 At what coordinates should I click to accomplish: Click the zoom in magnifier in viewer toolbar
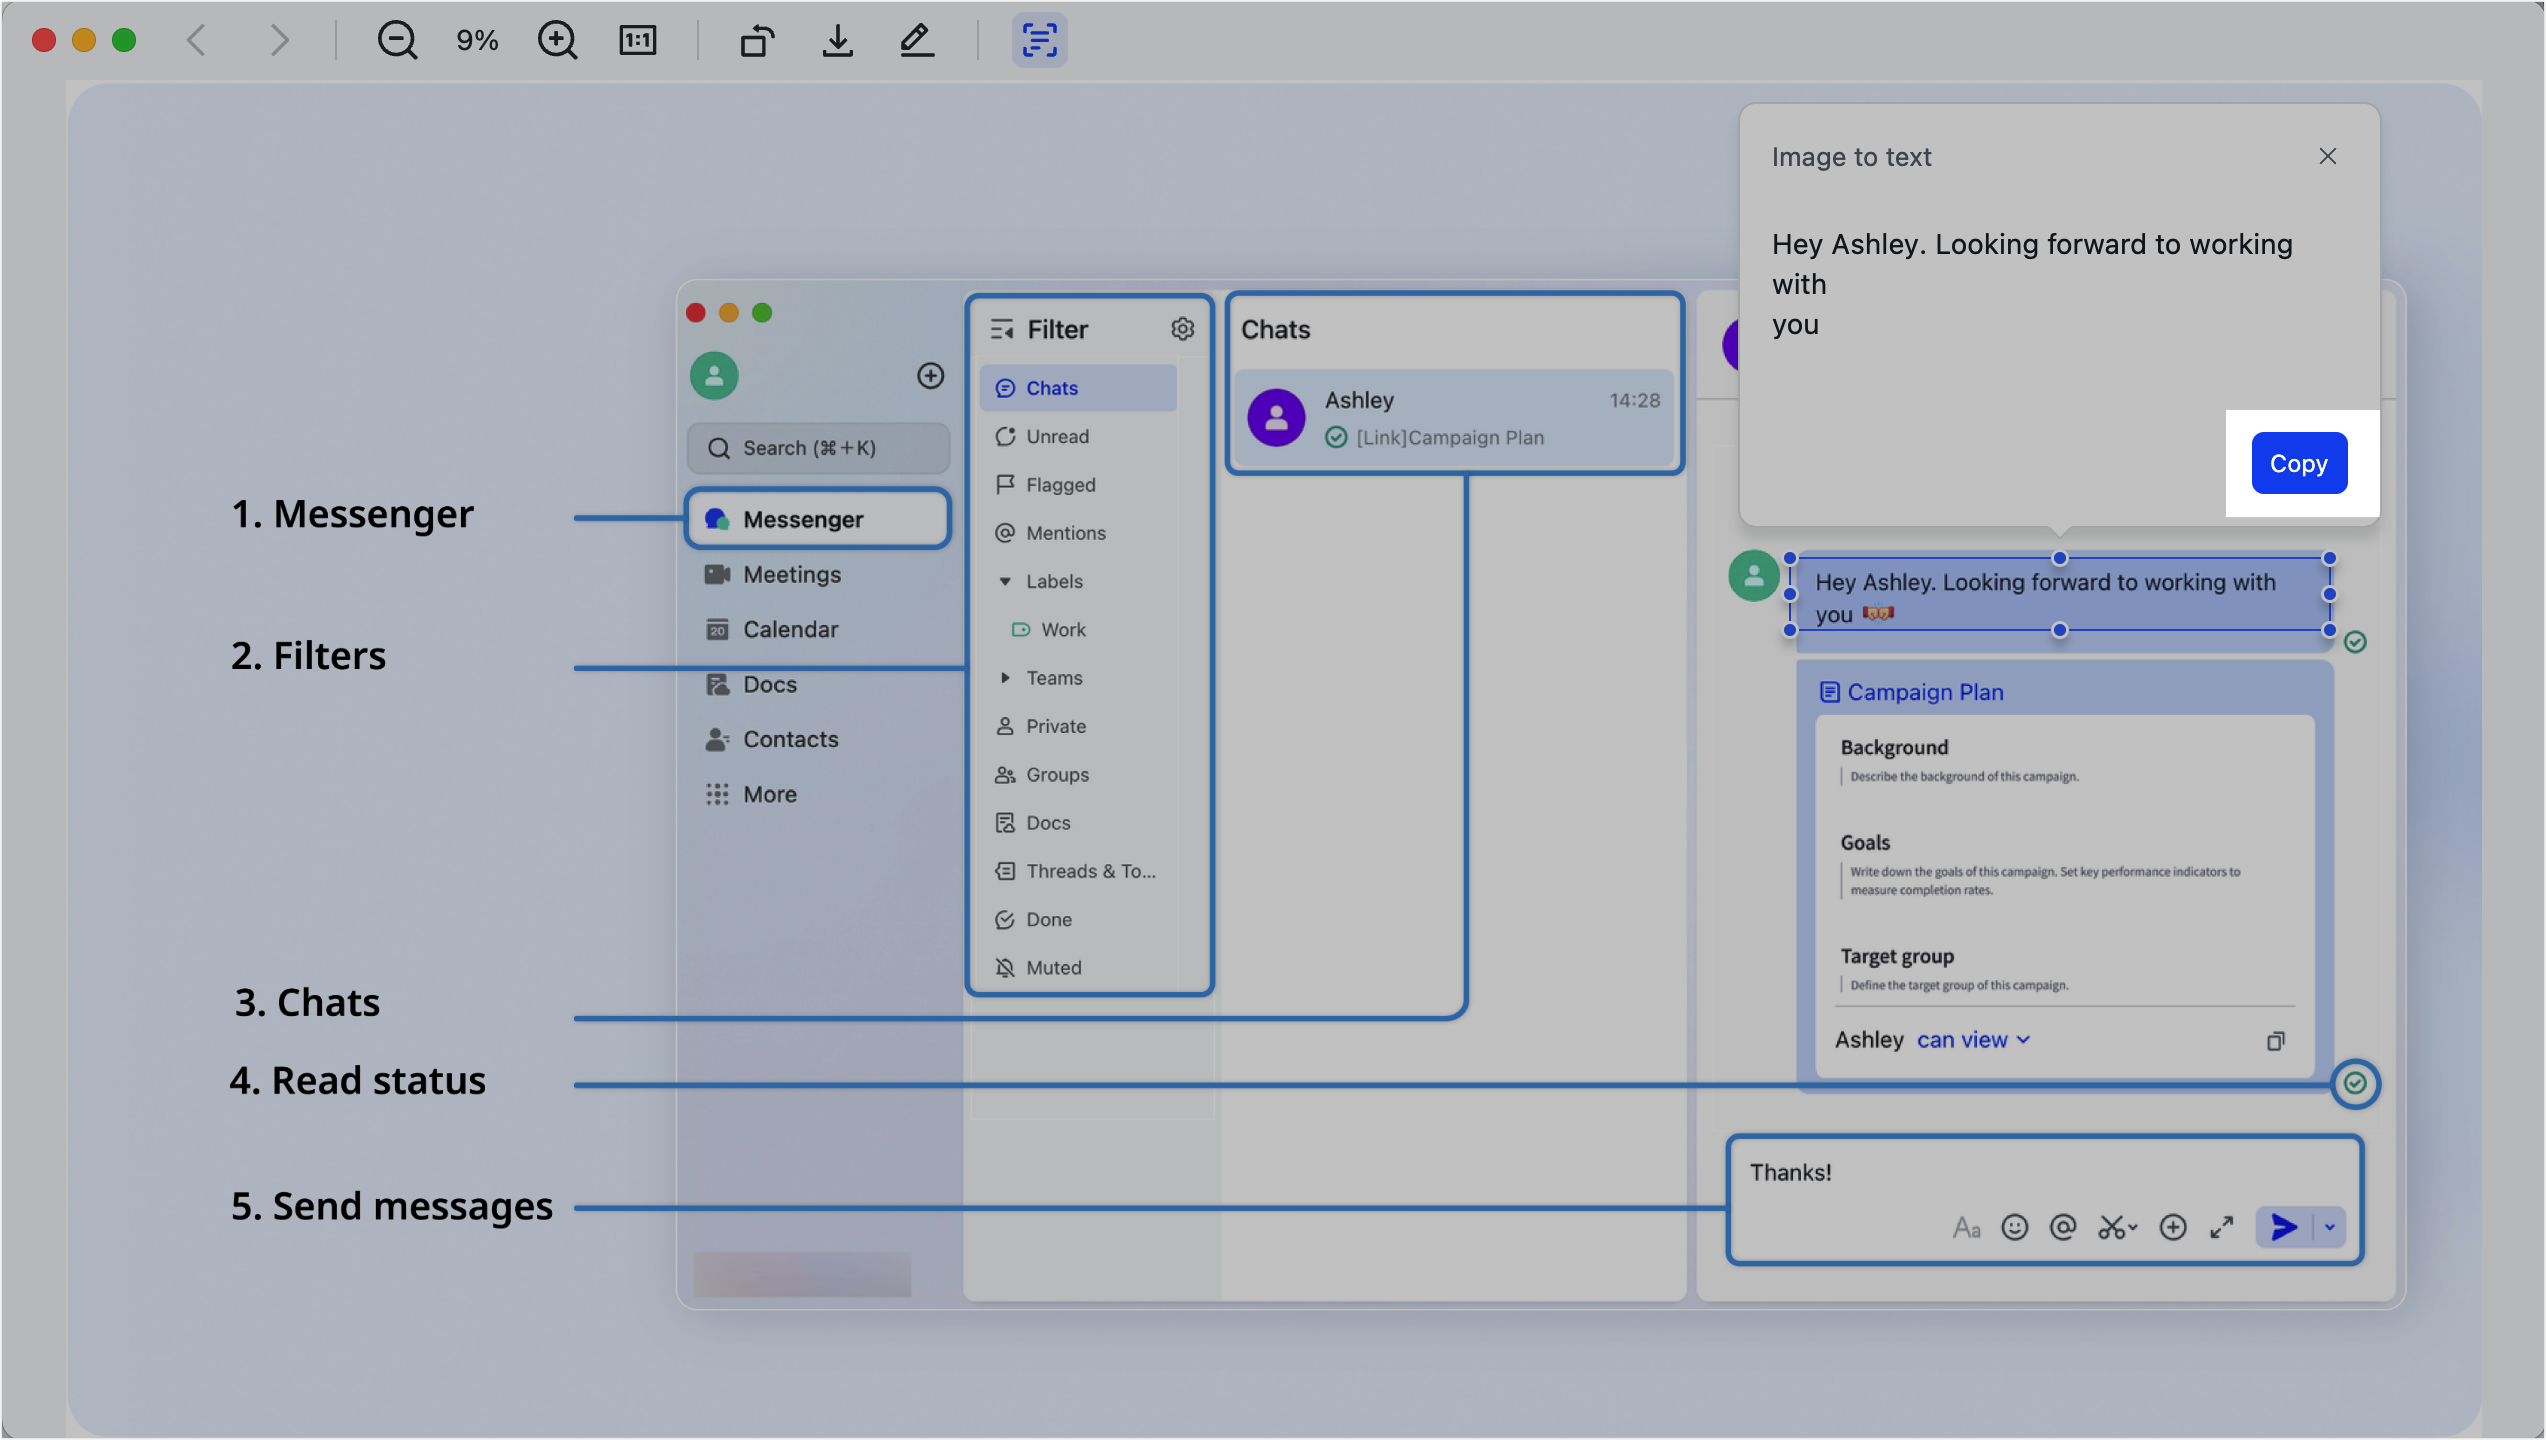point(557,40)
